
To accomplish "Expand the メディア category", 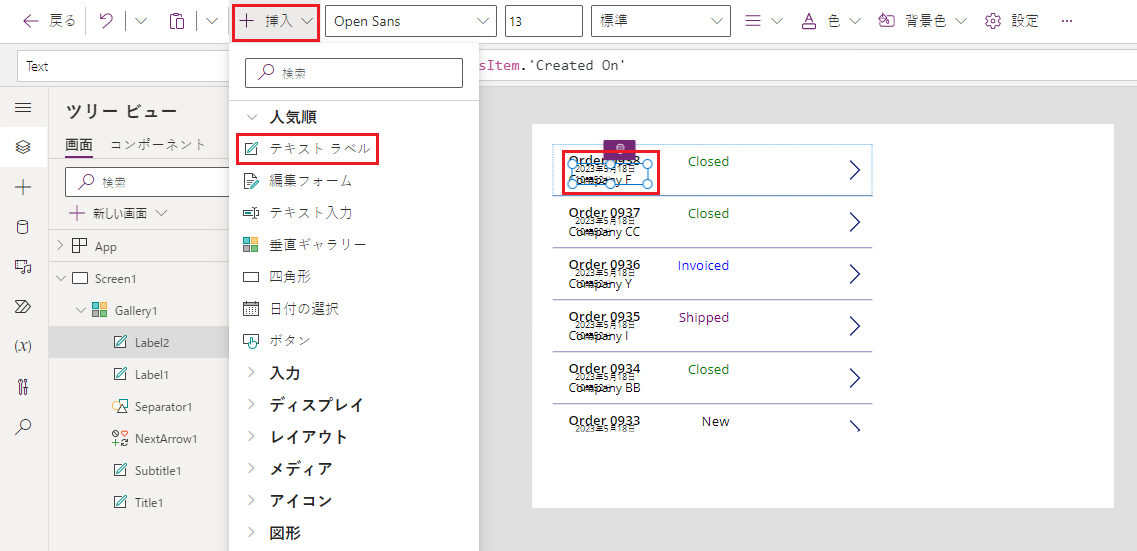I will click(252, 468).
